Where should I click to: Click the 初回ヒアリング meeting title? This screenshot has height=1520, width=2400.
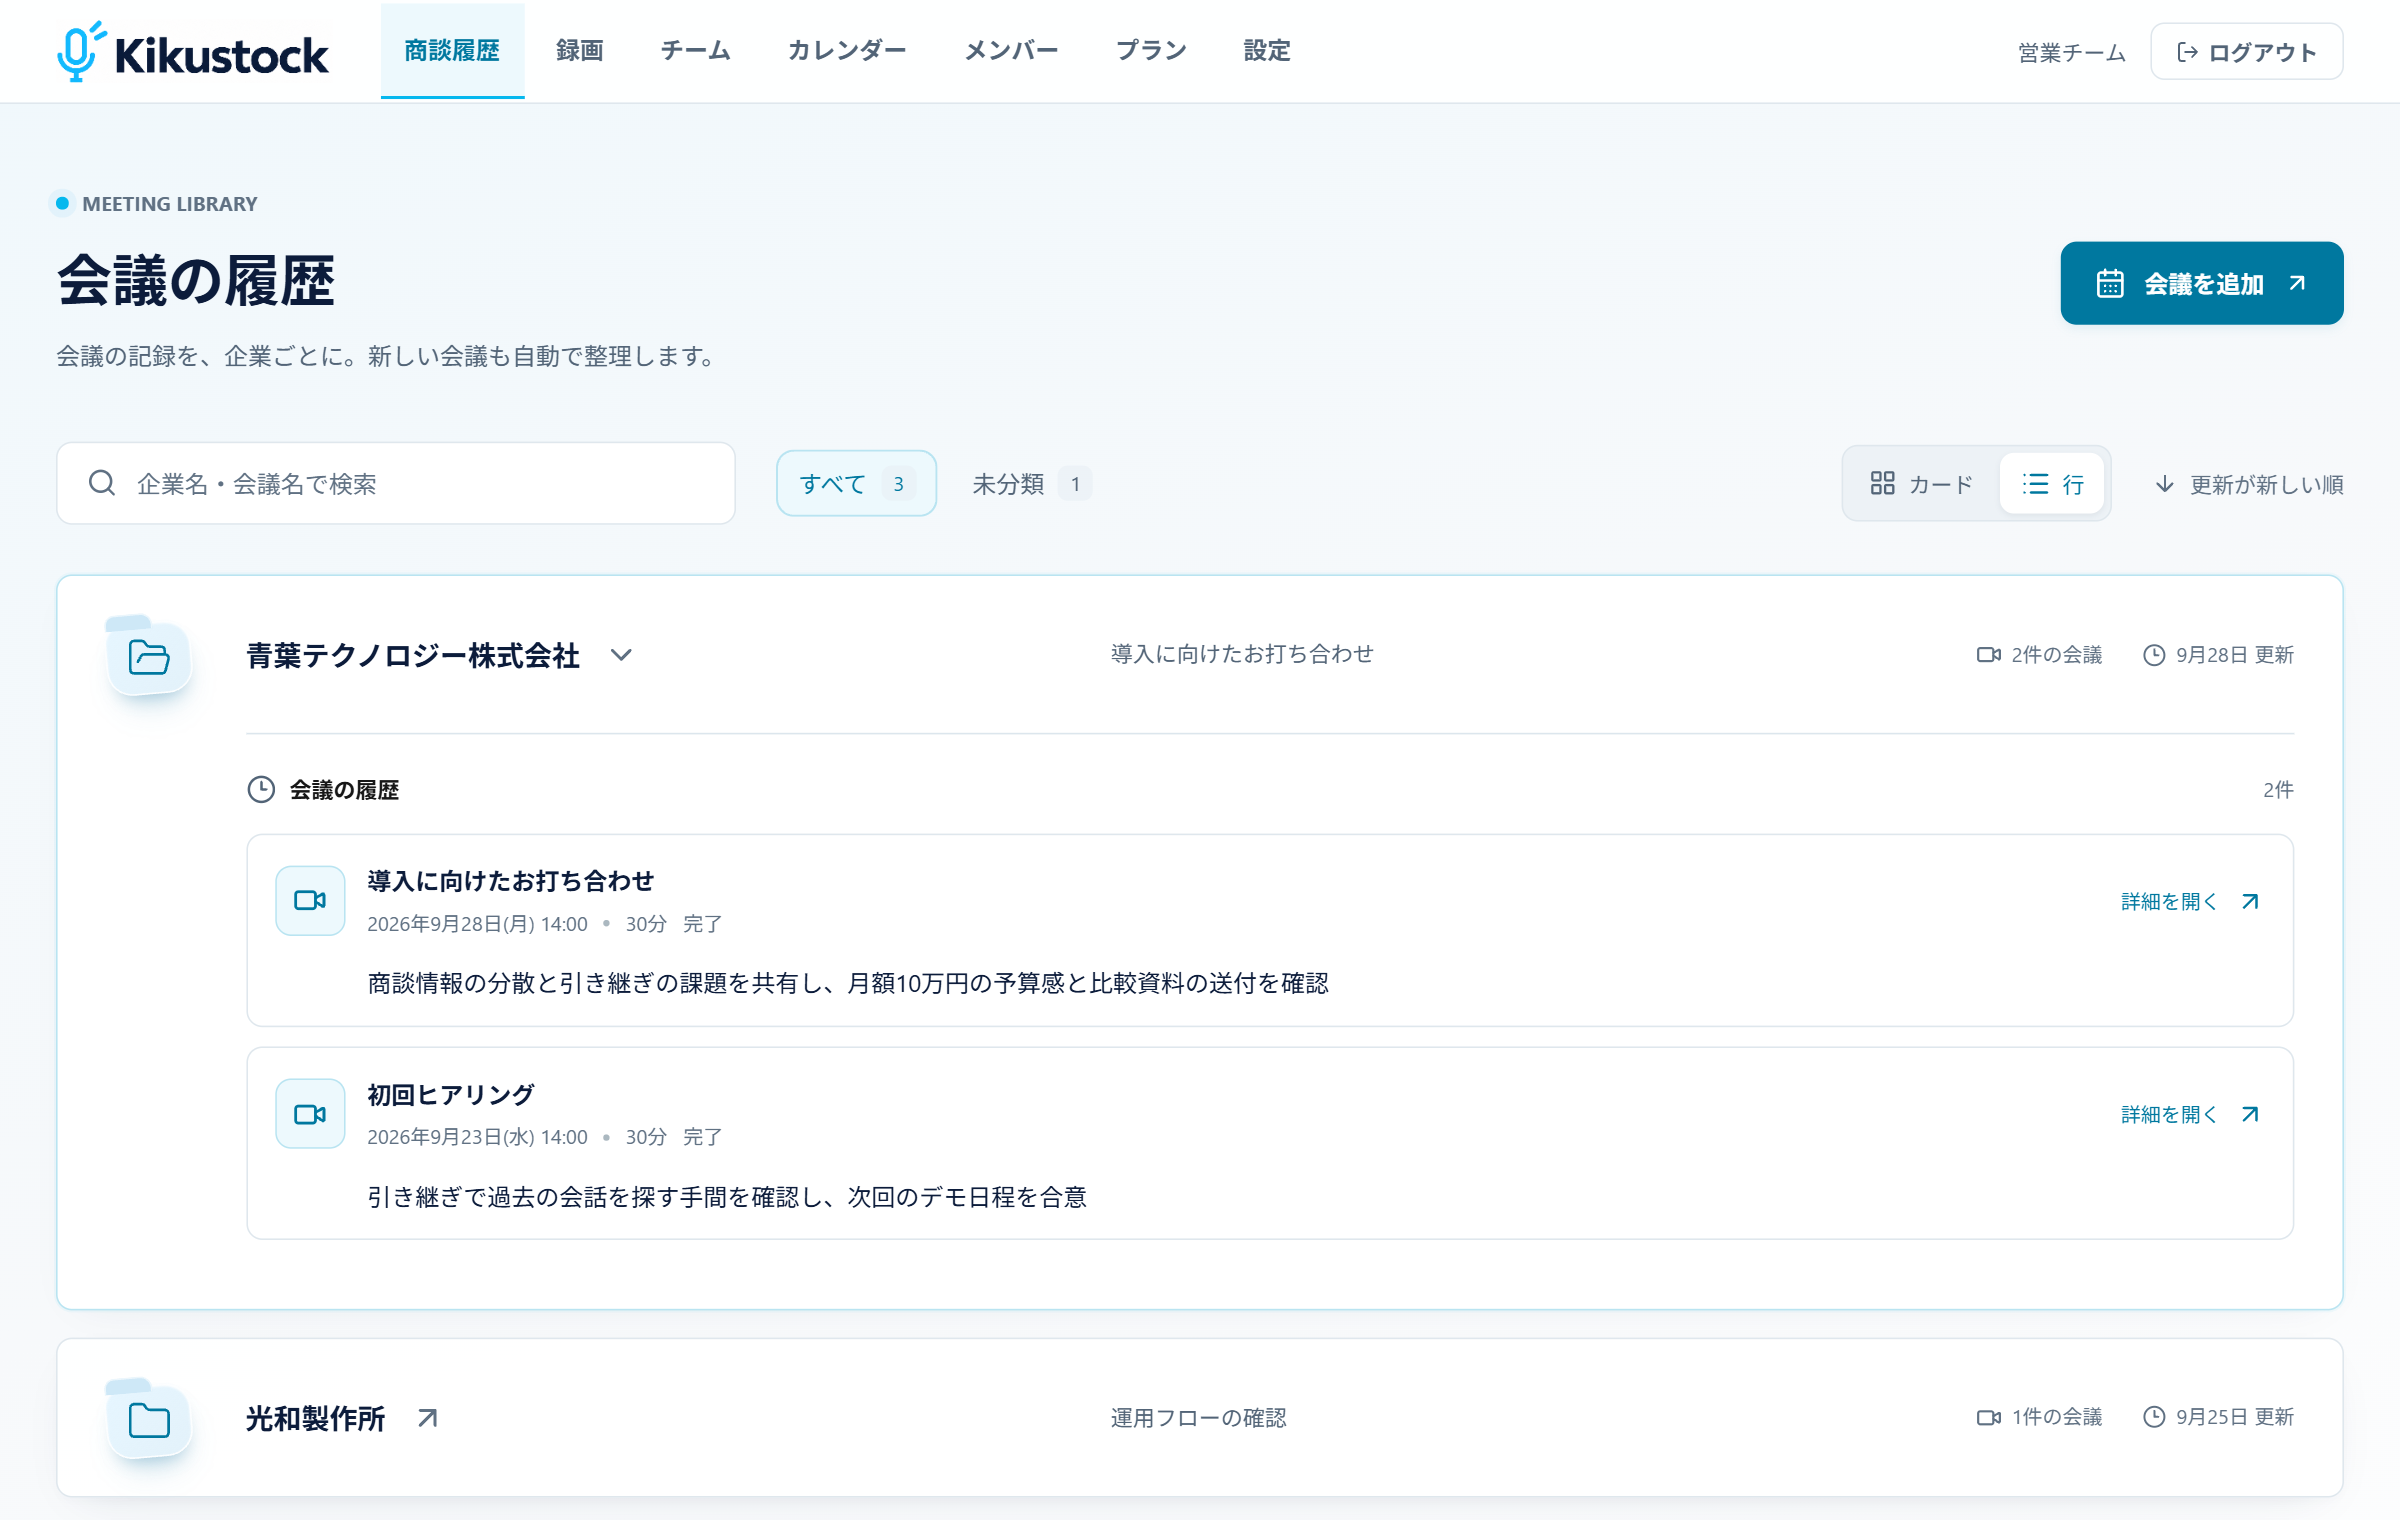[x=451, y=1094]
